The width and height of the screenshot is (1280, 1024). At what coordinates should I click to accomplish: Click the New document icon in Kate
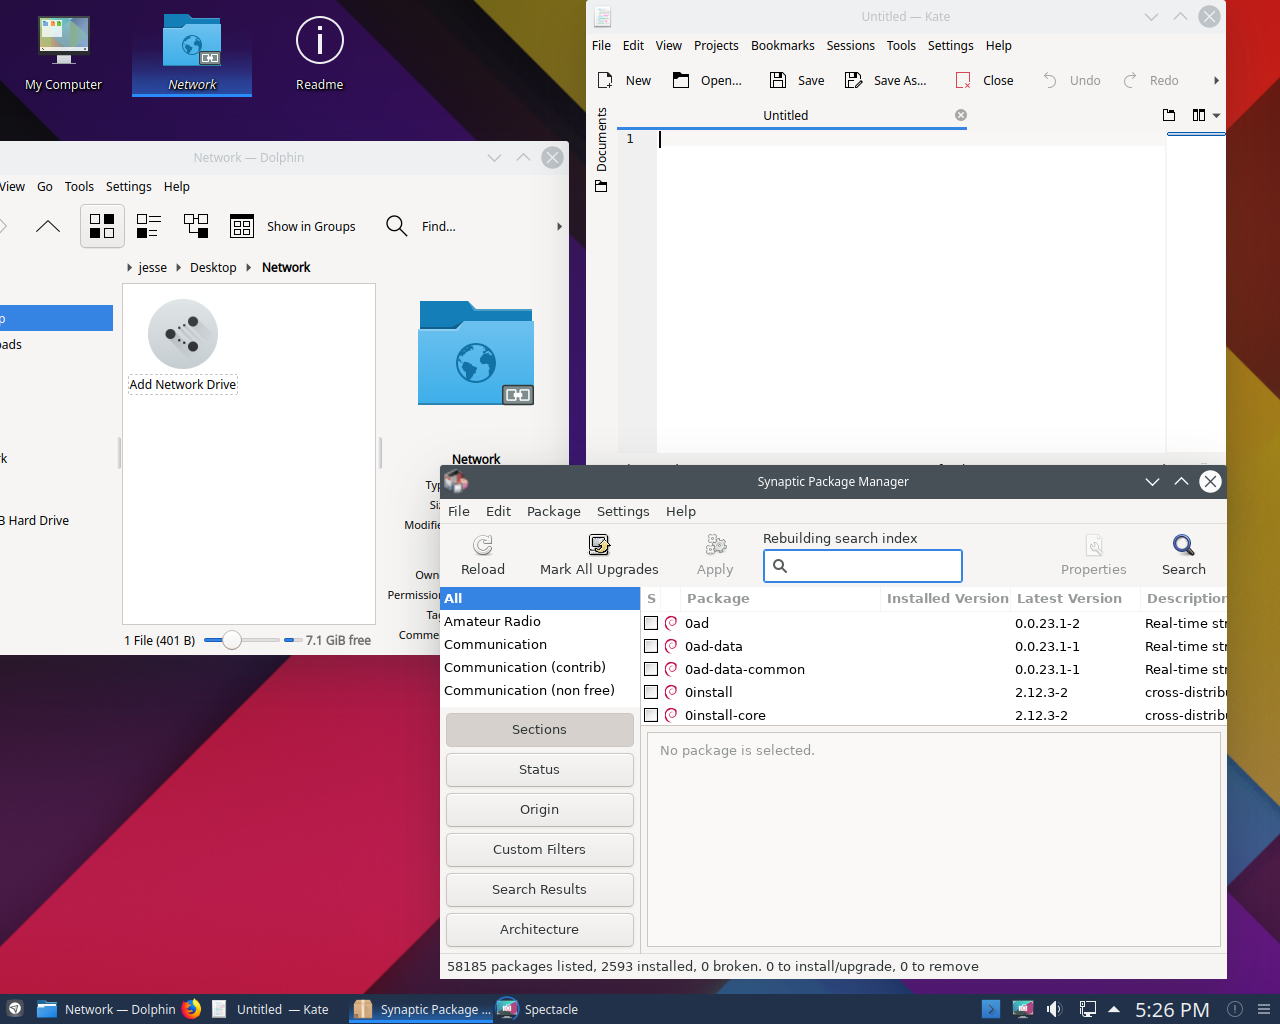pyautogui.click(x=605, y=80)
